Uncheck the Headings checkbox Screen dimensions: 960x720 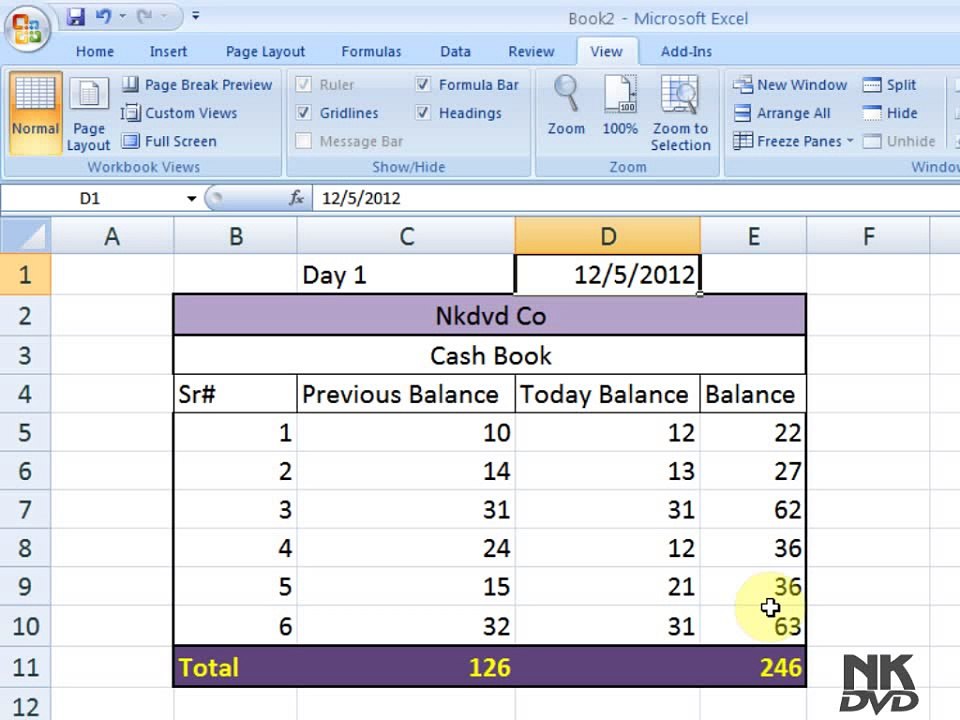click(422, 113)
